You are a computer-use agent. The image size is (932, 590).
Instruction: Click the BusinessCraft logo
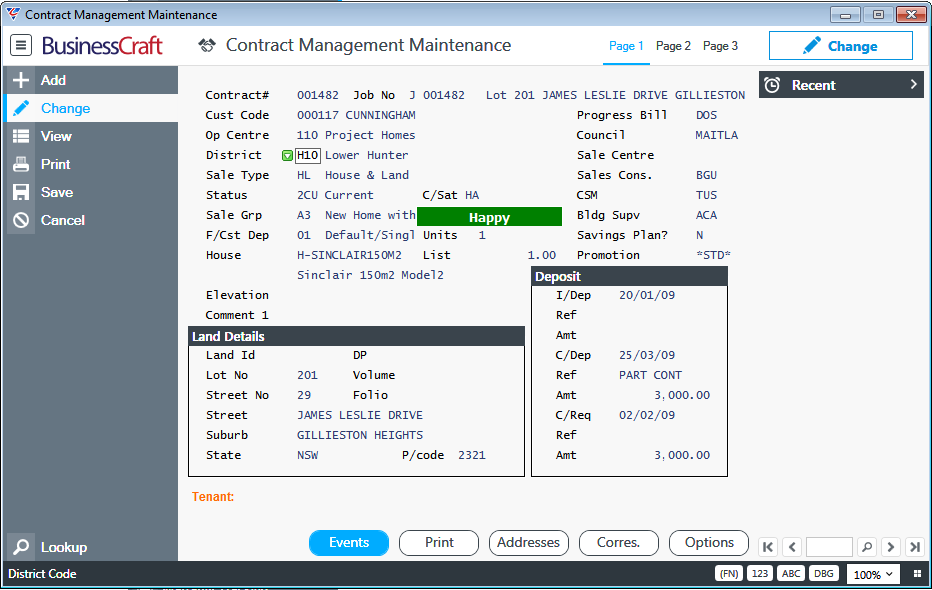click(102, 46)
